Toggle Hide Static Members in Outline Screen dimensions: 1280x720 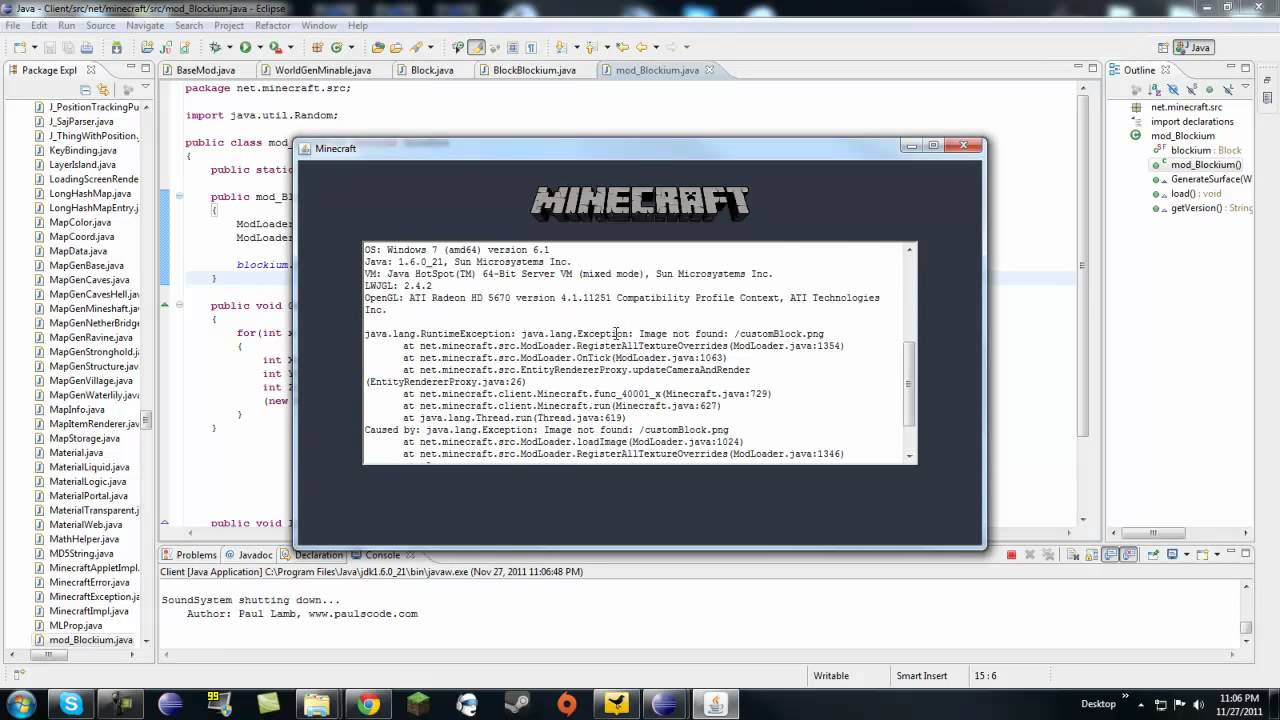(1192, 90)
